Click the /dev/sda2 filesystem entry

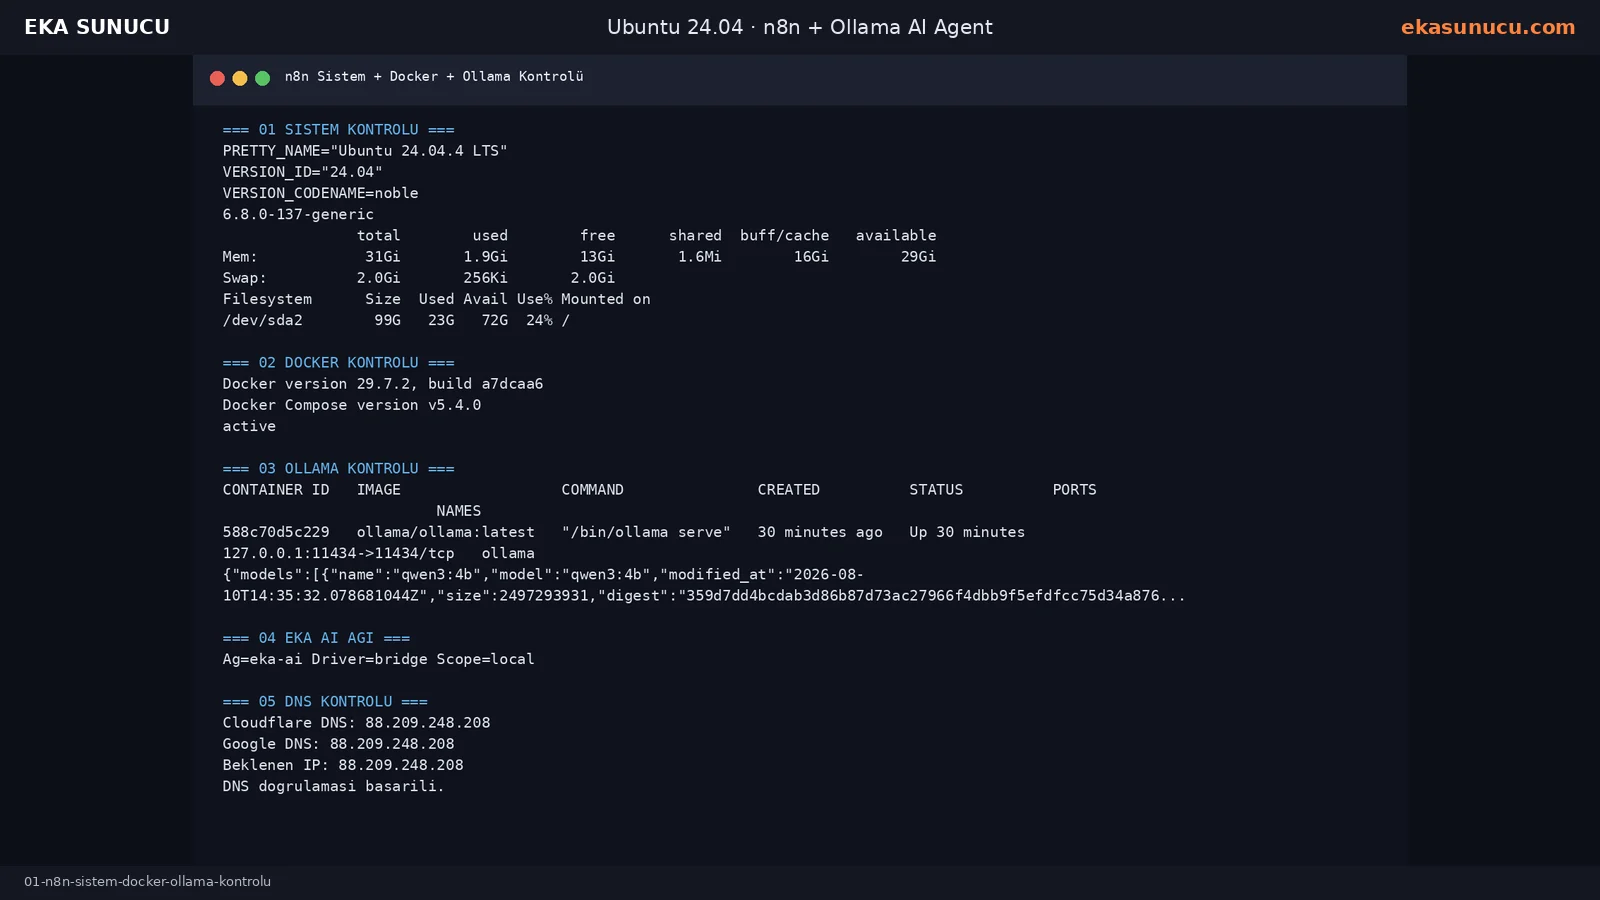262,320
